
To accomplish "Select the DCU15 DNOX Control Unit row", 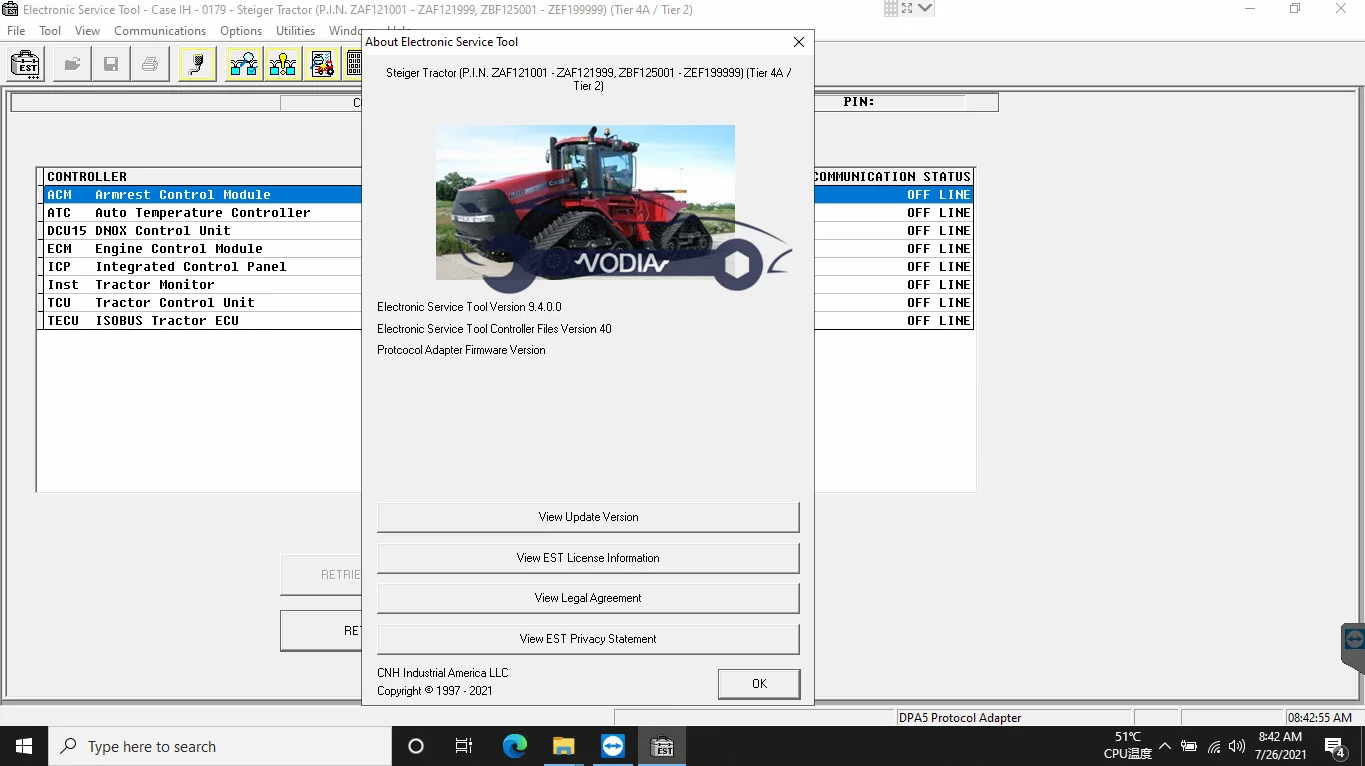I will [x=202, y=231].
